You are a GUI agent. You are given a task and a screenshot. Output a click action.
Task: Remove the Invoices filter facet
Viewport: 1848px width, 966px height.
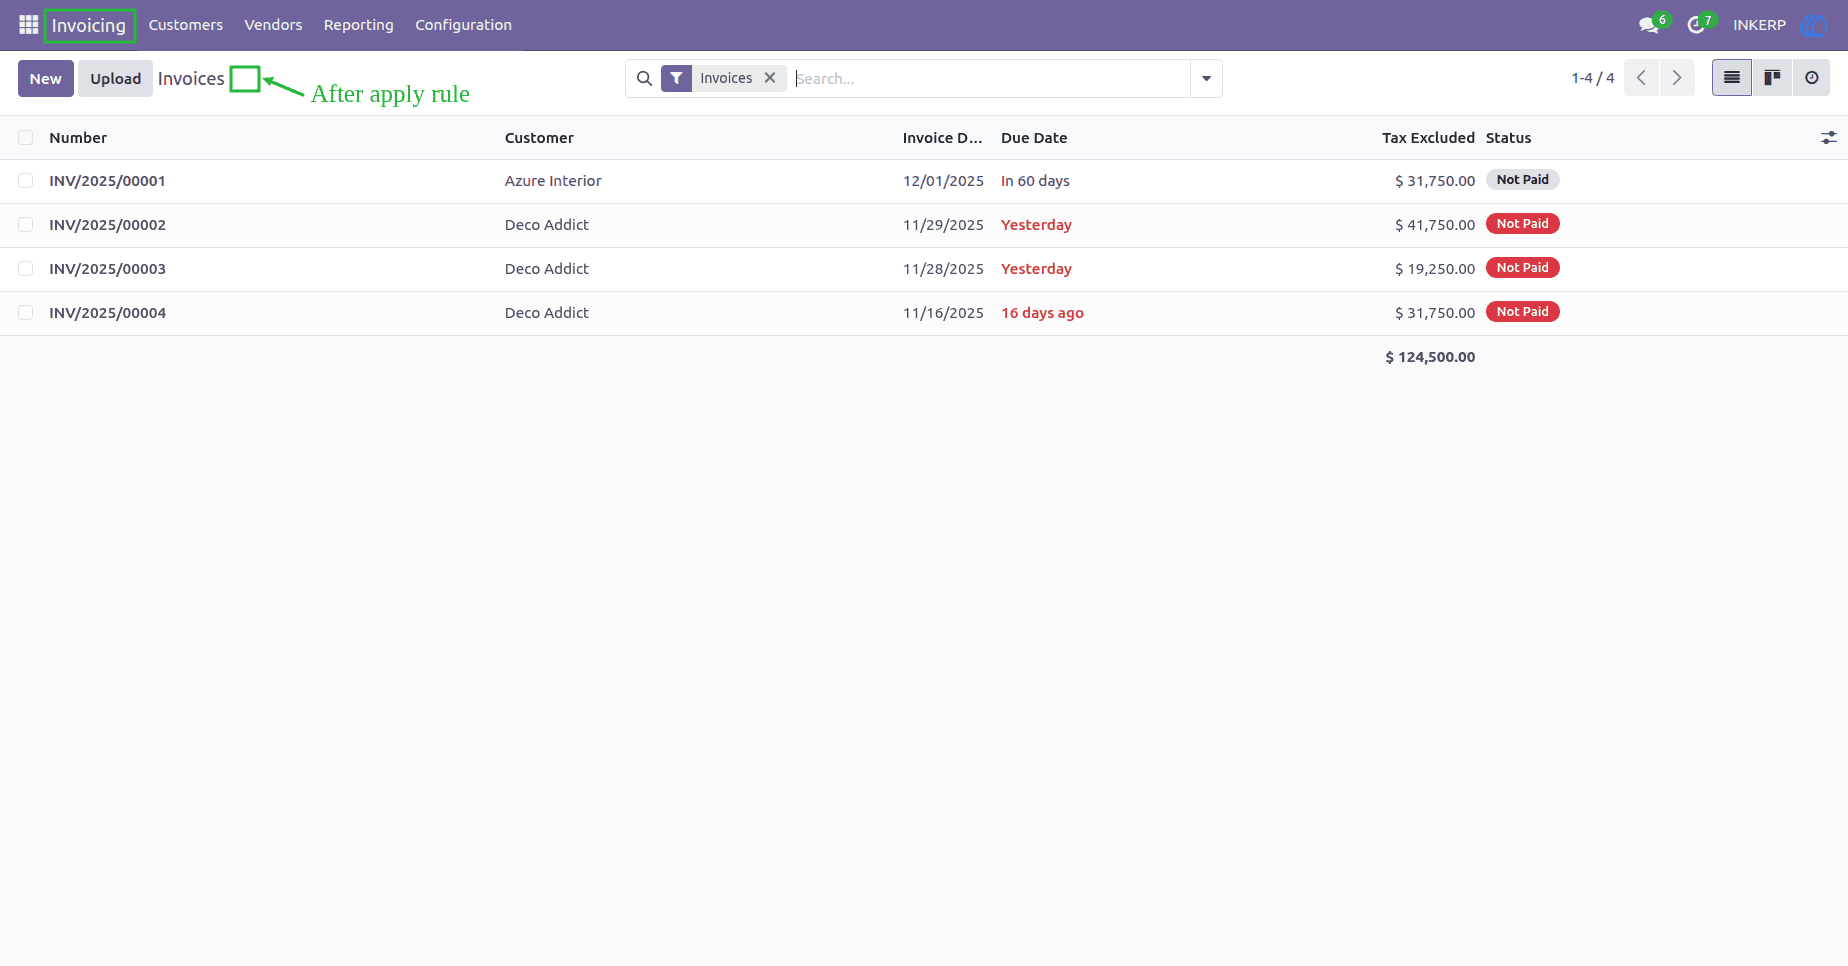click(770, 78)
